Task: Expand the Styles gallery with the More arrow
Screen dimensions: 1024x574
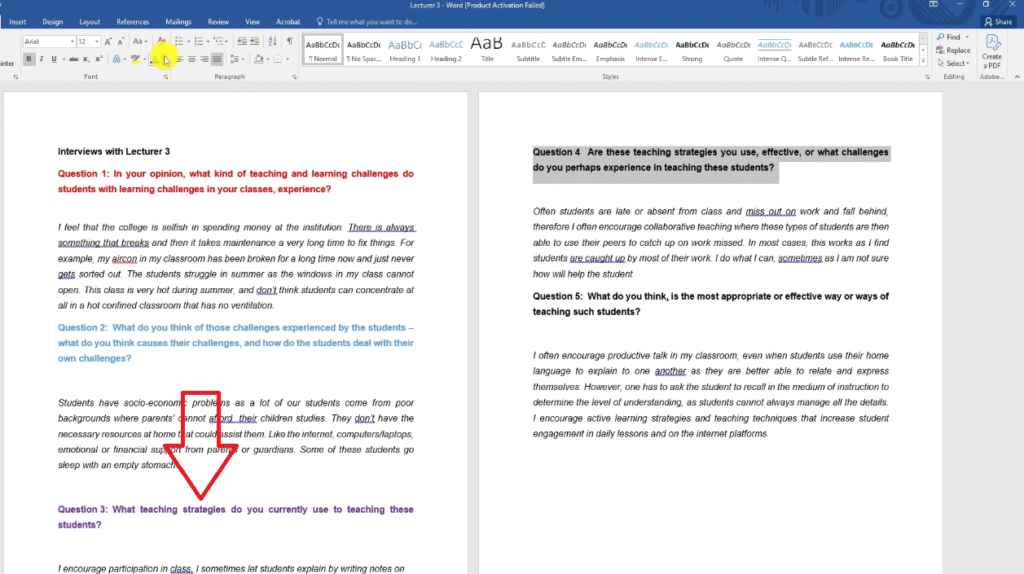Action: pos(923,60)
